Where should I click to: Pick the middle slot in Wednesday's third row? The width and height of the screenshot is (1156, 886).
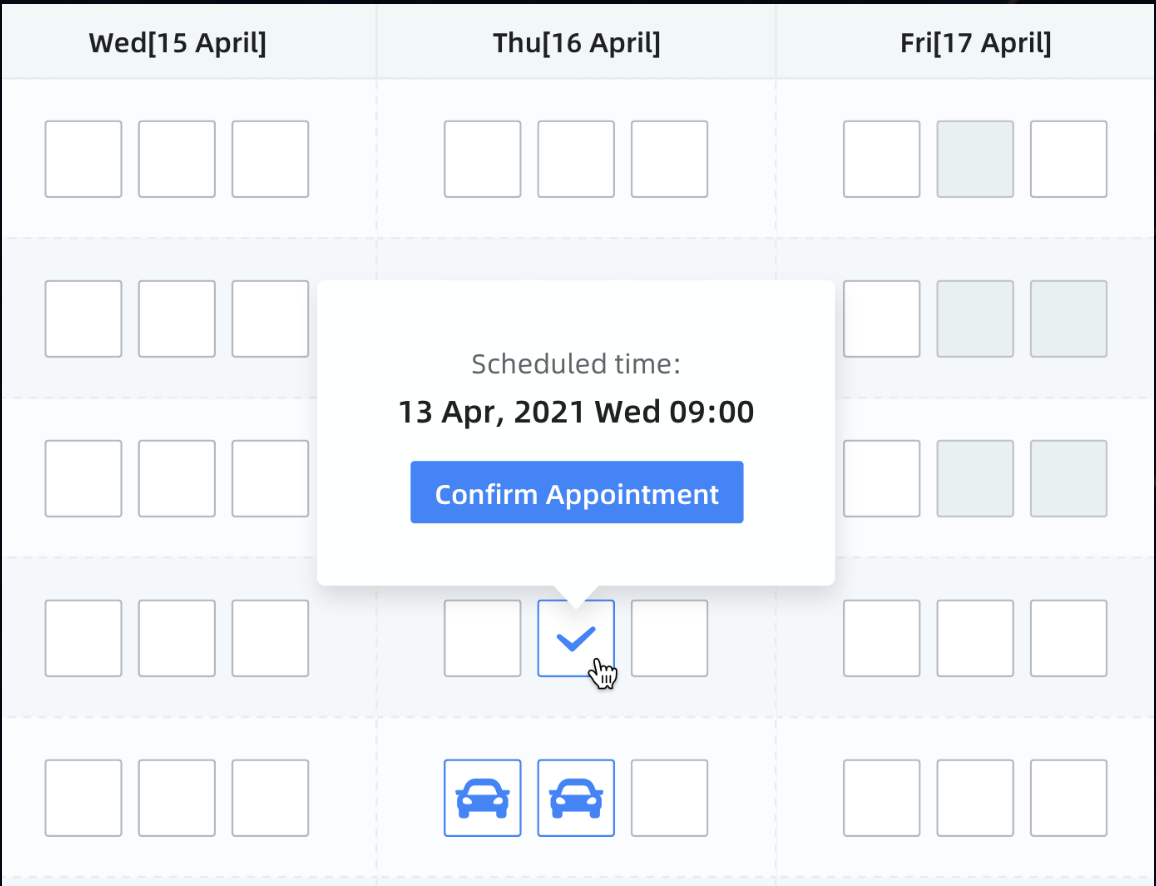point(177,479)
